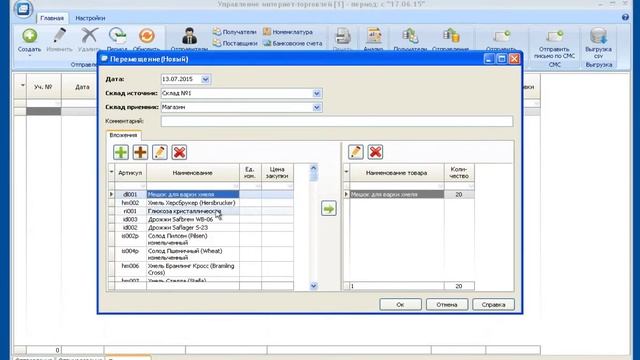The image size is (640, 360).
Task: Click the Справка button
Action: coord(493,304)
